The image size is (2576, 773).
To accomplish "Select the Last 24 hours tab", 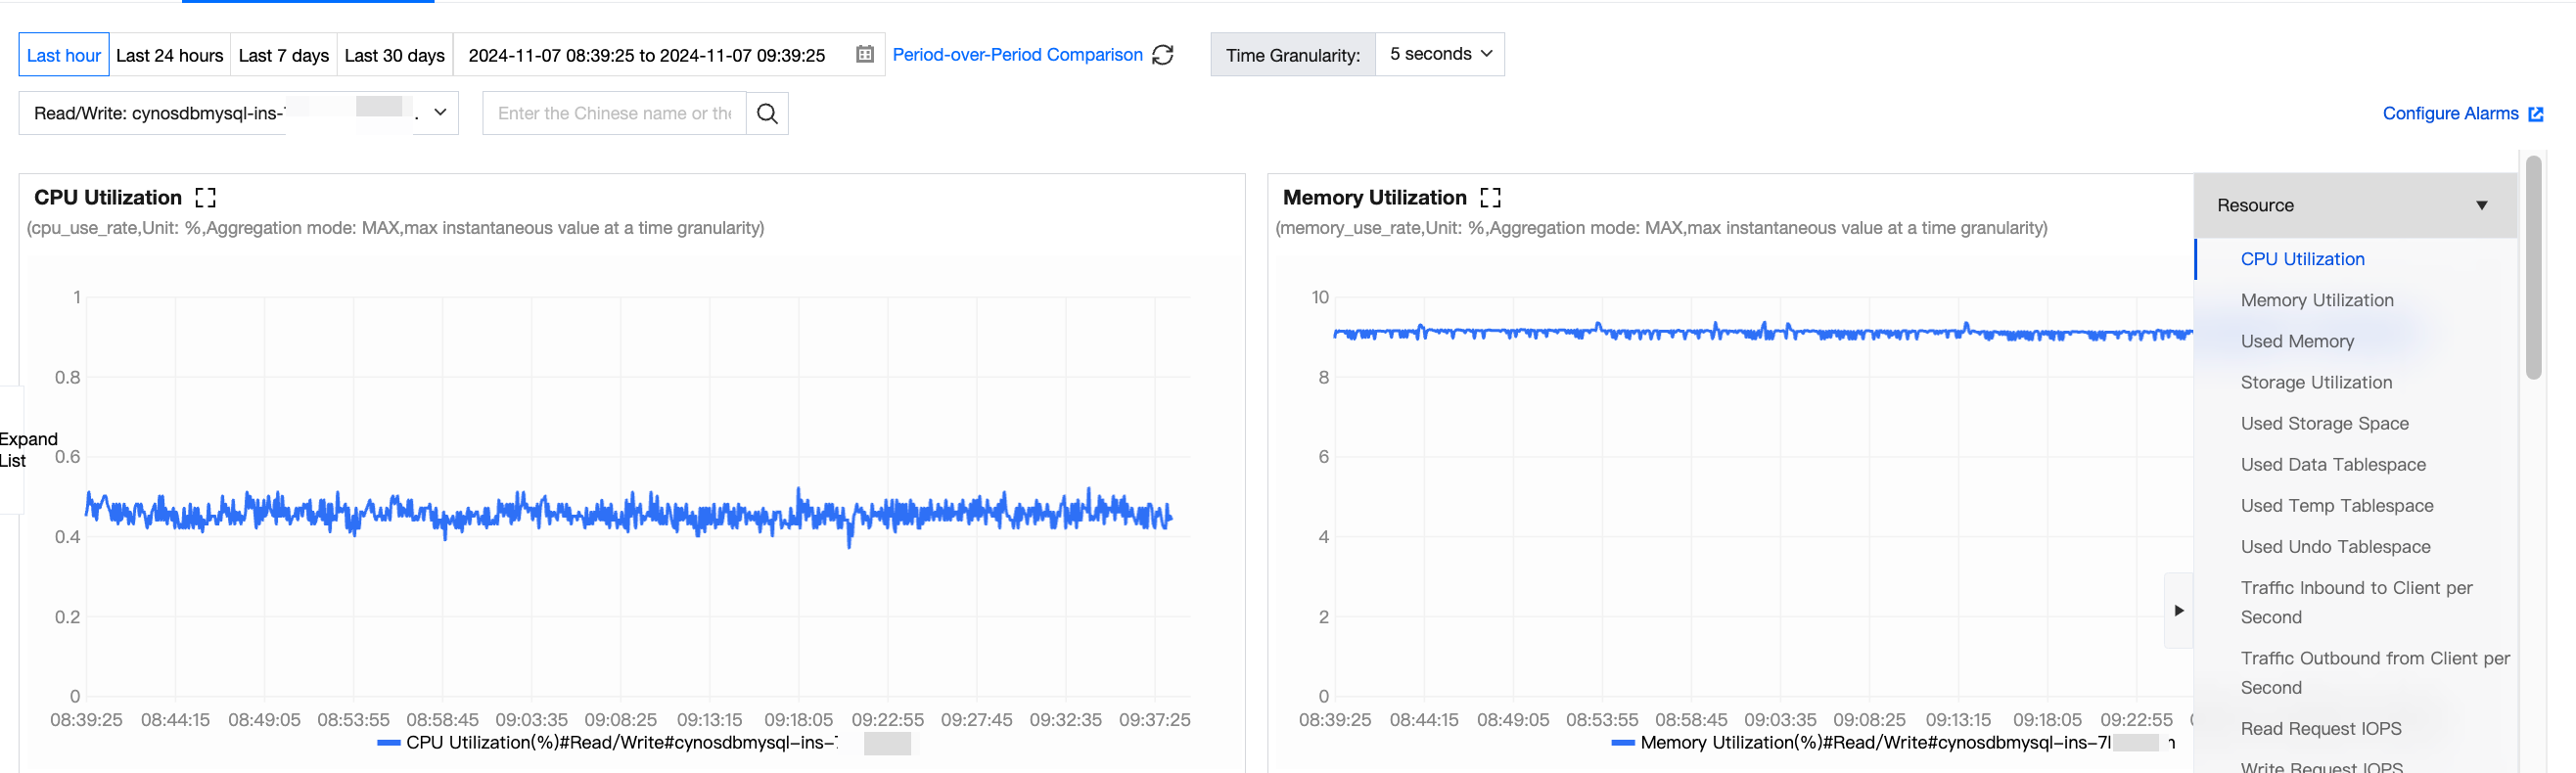I will tap(169, 55).
